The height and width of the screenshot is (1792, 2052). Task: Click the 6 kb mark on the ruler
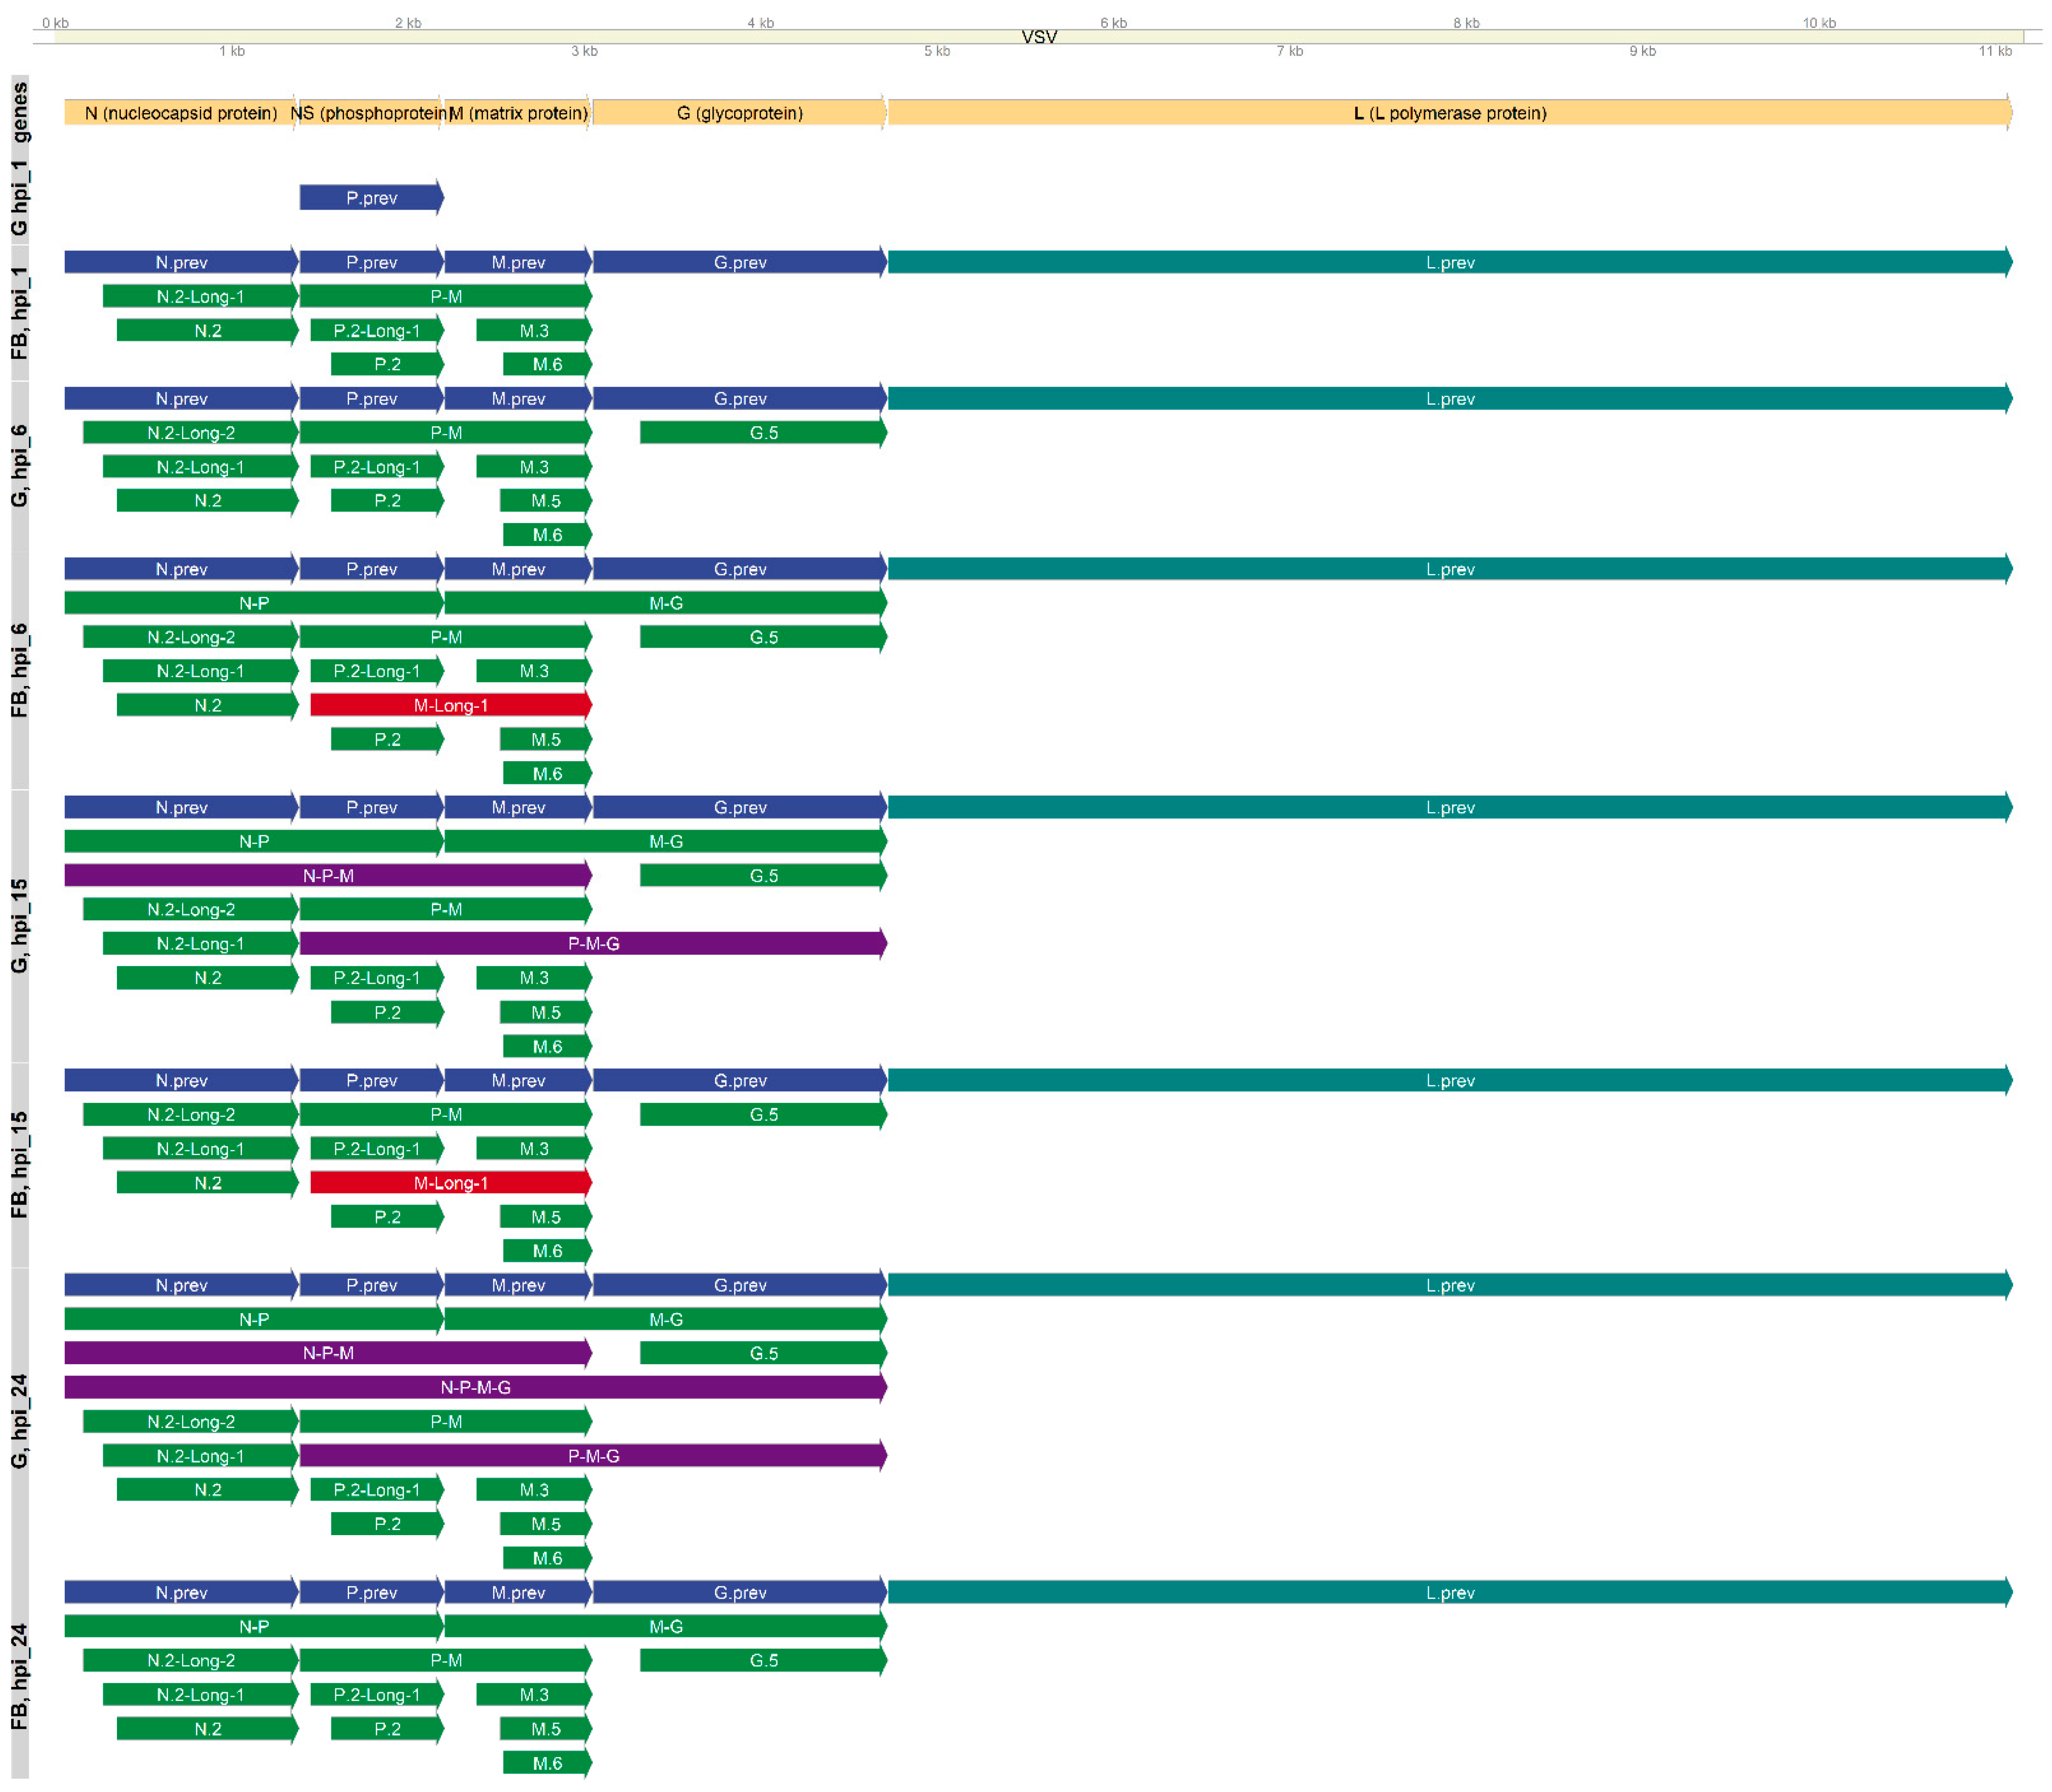point(1113,22)
